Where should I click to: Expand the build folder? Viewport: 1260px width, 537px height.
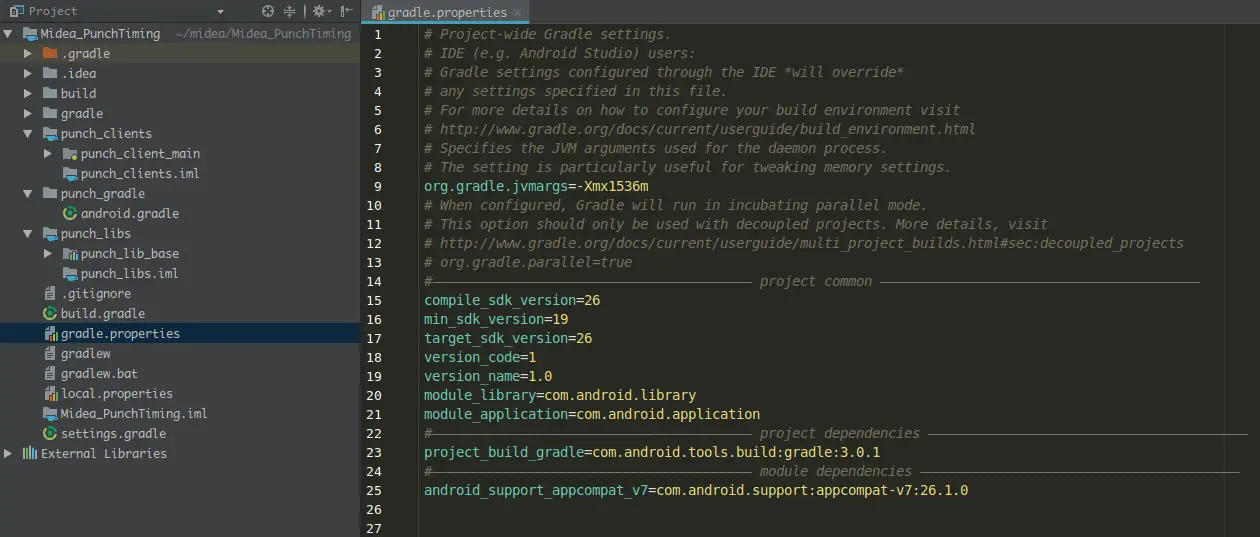click(x=28, y=93)
